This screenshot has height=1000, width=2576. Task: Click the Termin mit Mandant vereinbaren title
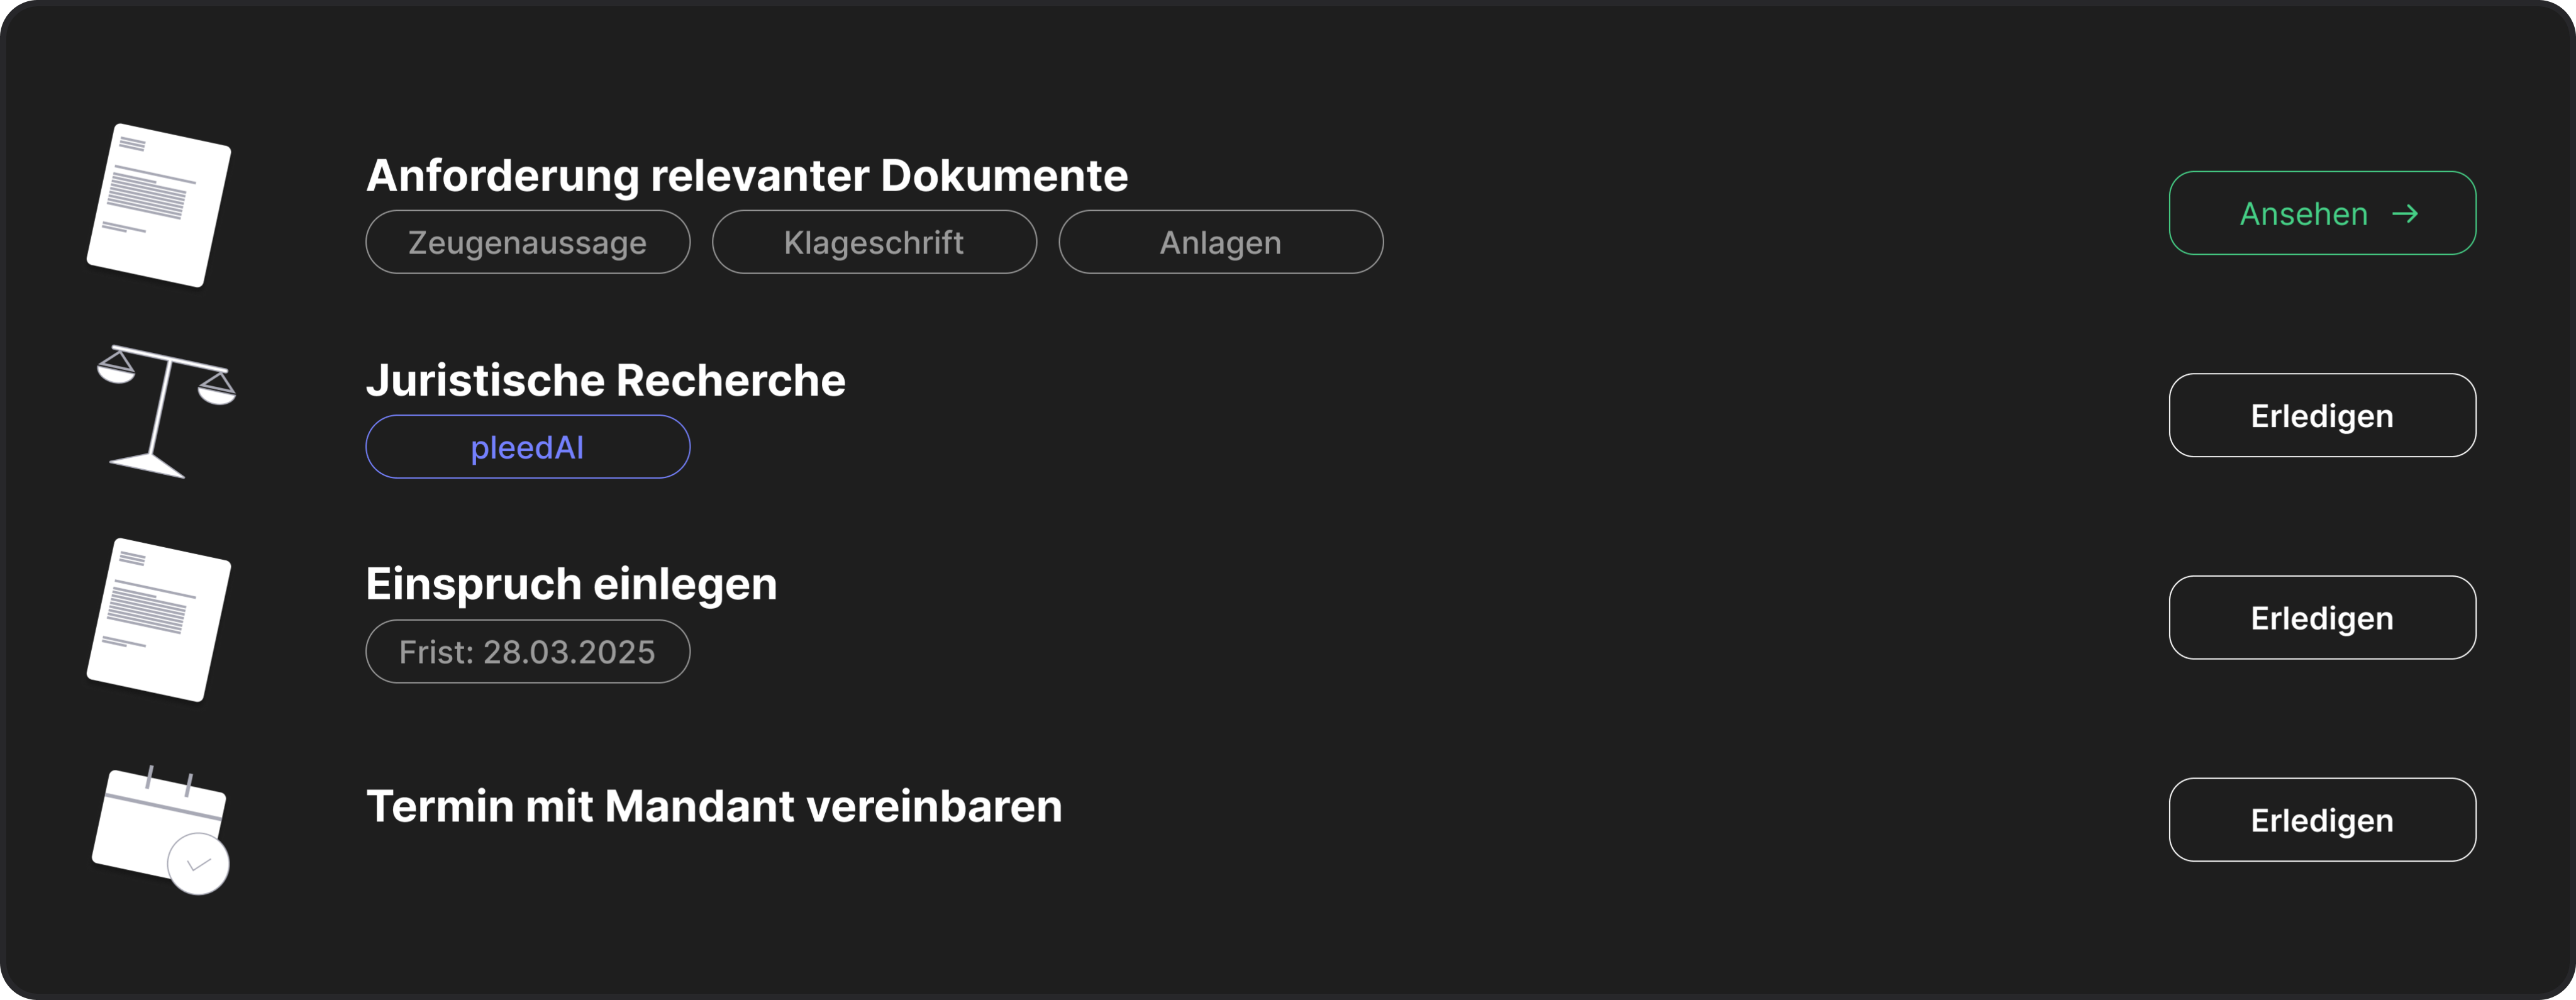click(715, 805)
